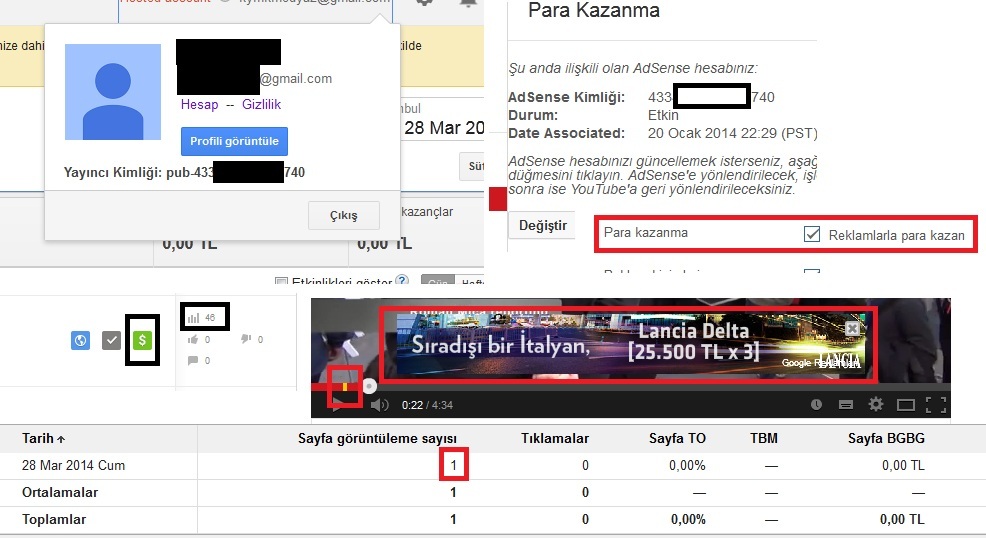Select the Toplamlar row label

tap(54, 519)
